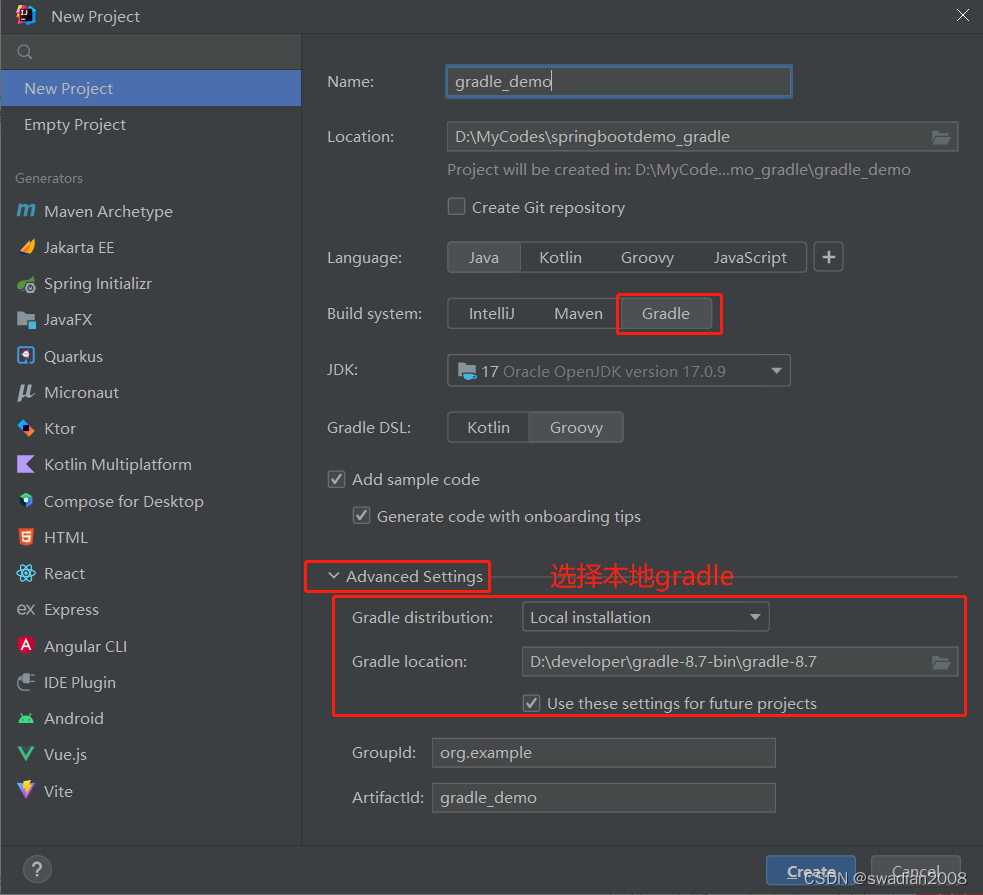
Task: Switch language to Kotlin
Action: tap(560, 257)
